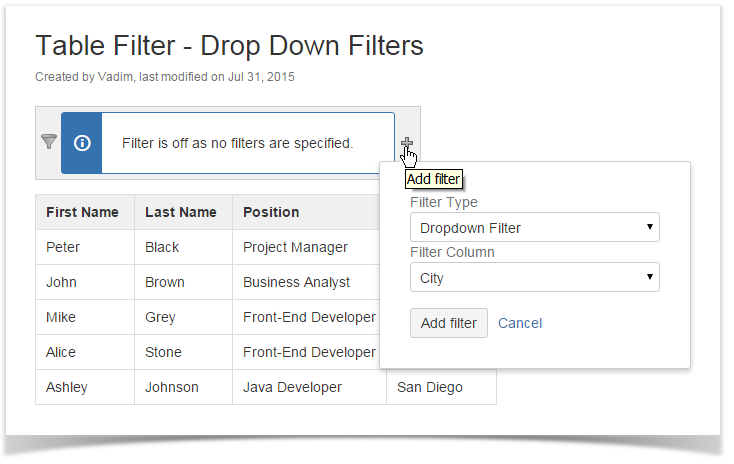This screenshot has height=464, width=734.
Task: Click the blue info icon
Action: [82, 143]
